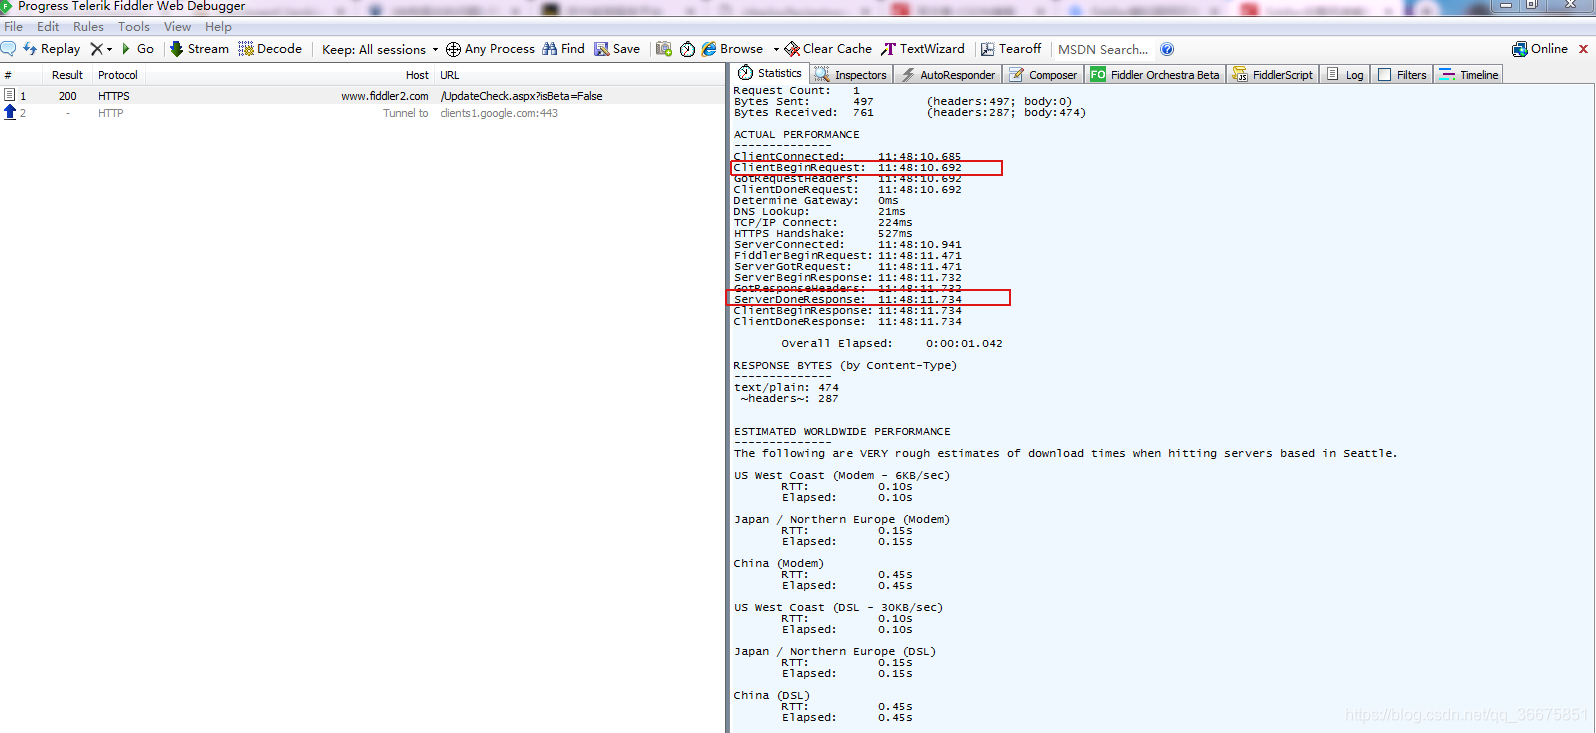Click the blue help question icon
Screen dimensions: 1596x733
click(x=1167, y=49)
